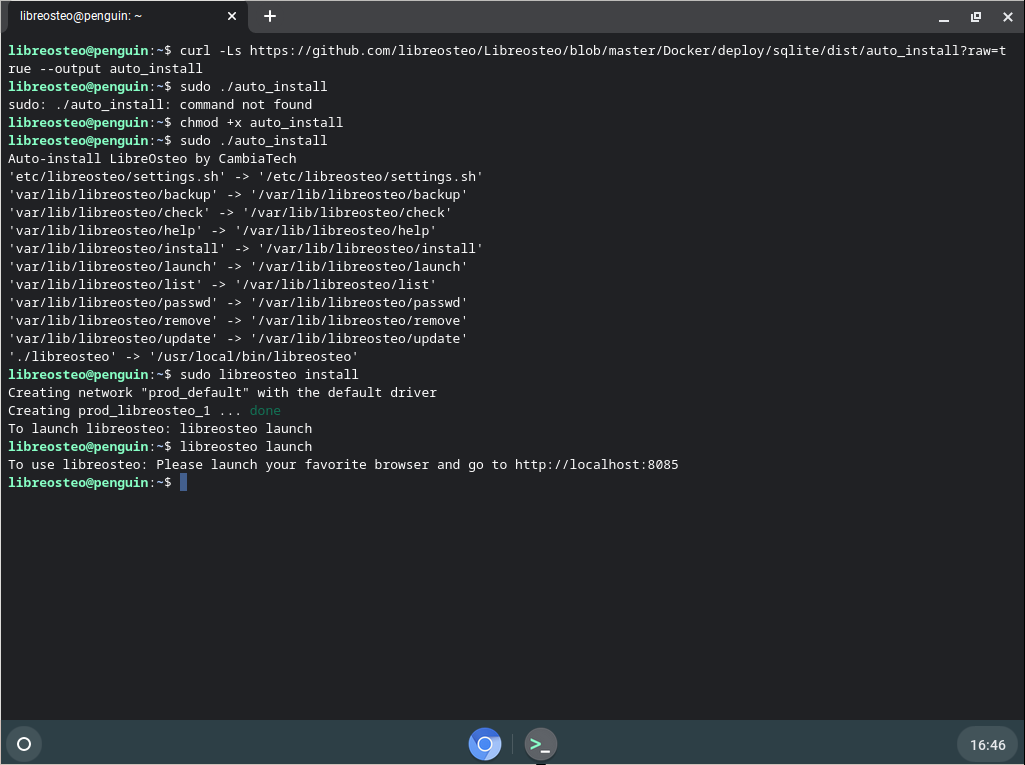1025x765 pixels.
Task: Open Chrome browser from the shelf
Action: tap(485, 744)
